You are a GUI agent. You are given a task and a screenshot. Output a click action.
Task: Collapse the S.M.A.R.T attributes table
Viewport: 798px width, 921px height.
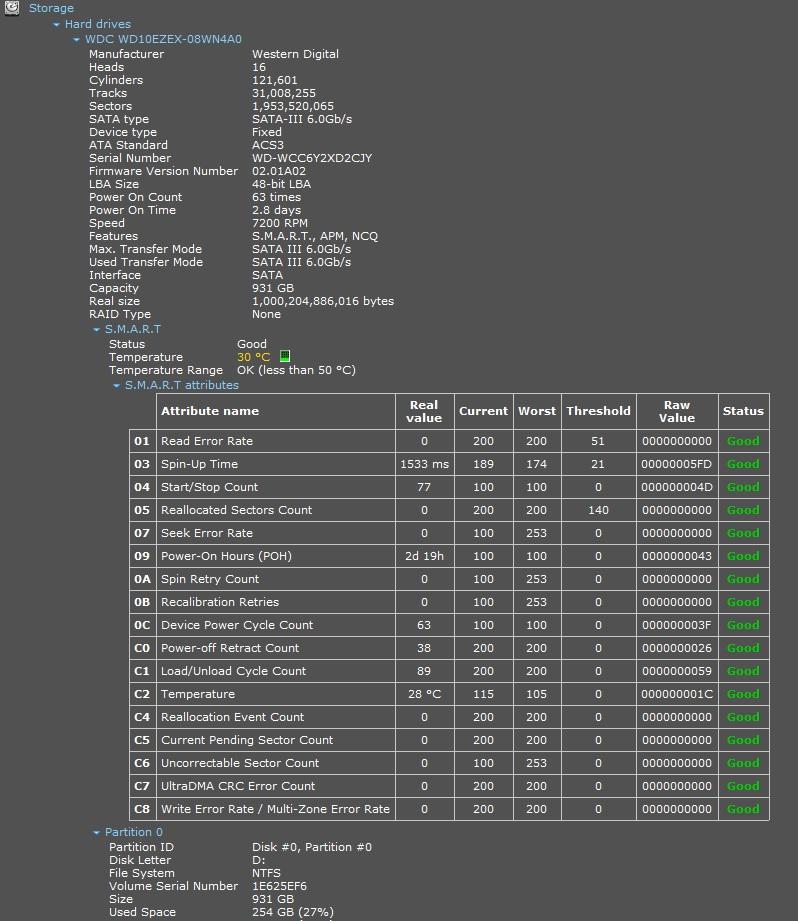click(116, 385)
